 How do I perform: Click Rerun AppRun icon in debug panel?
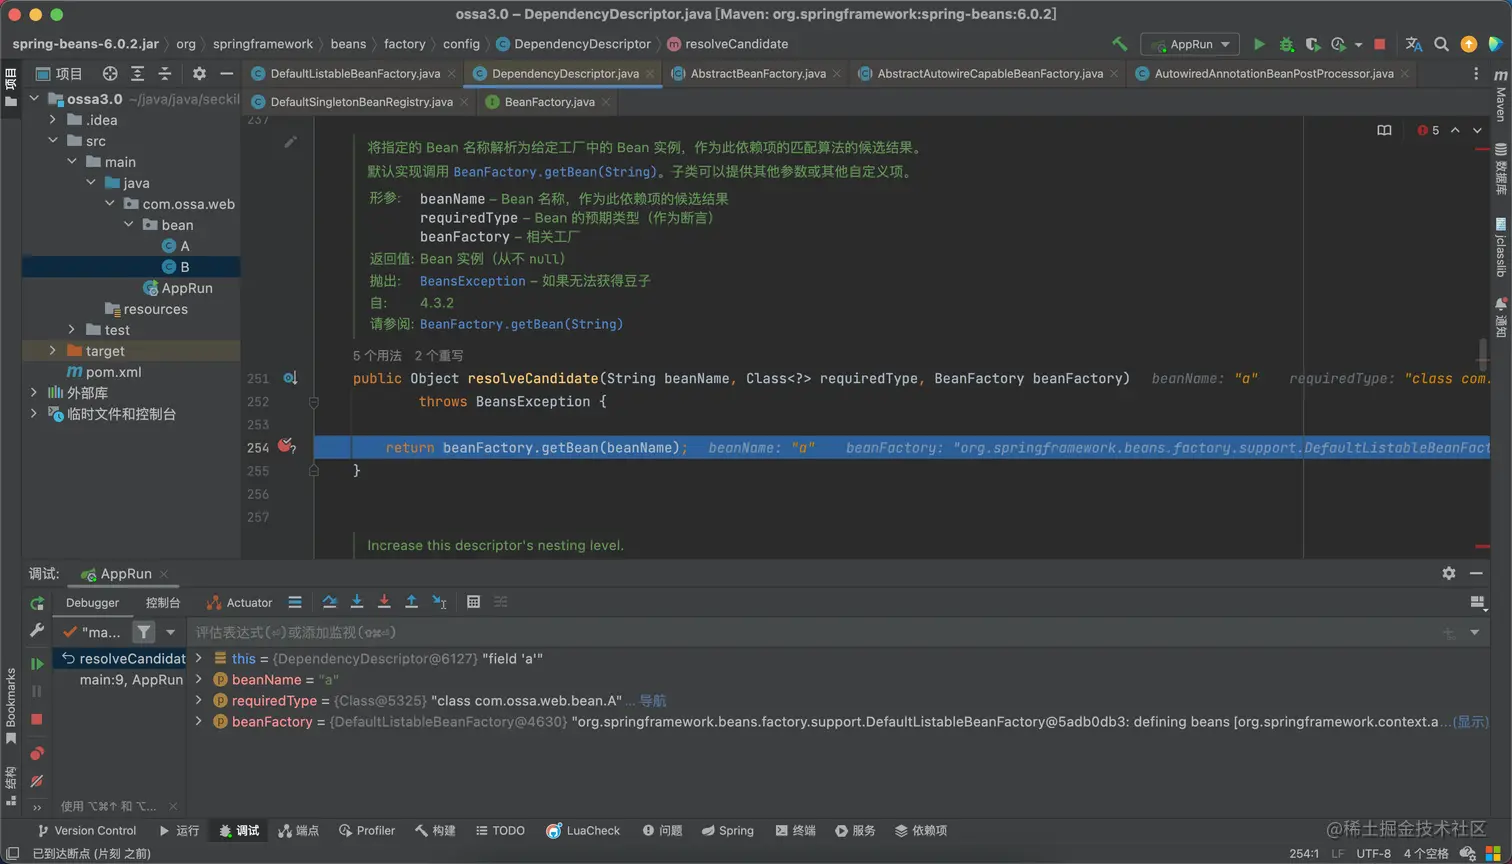pyautogui.click(x=37, y=603)
